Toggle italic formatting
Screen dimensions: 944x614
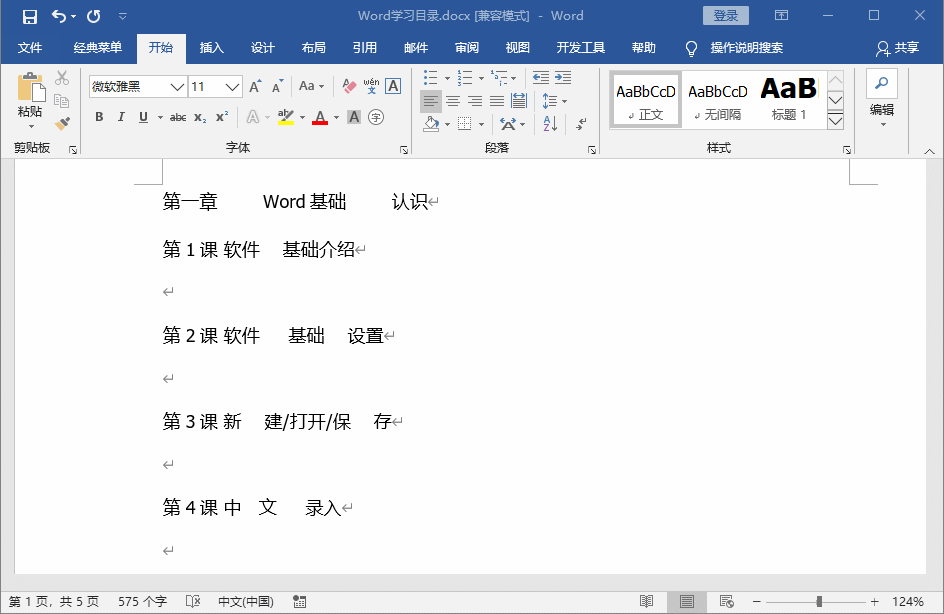point(121,117)
